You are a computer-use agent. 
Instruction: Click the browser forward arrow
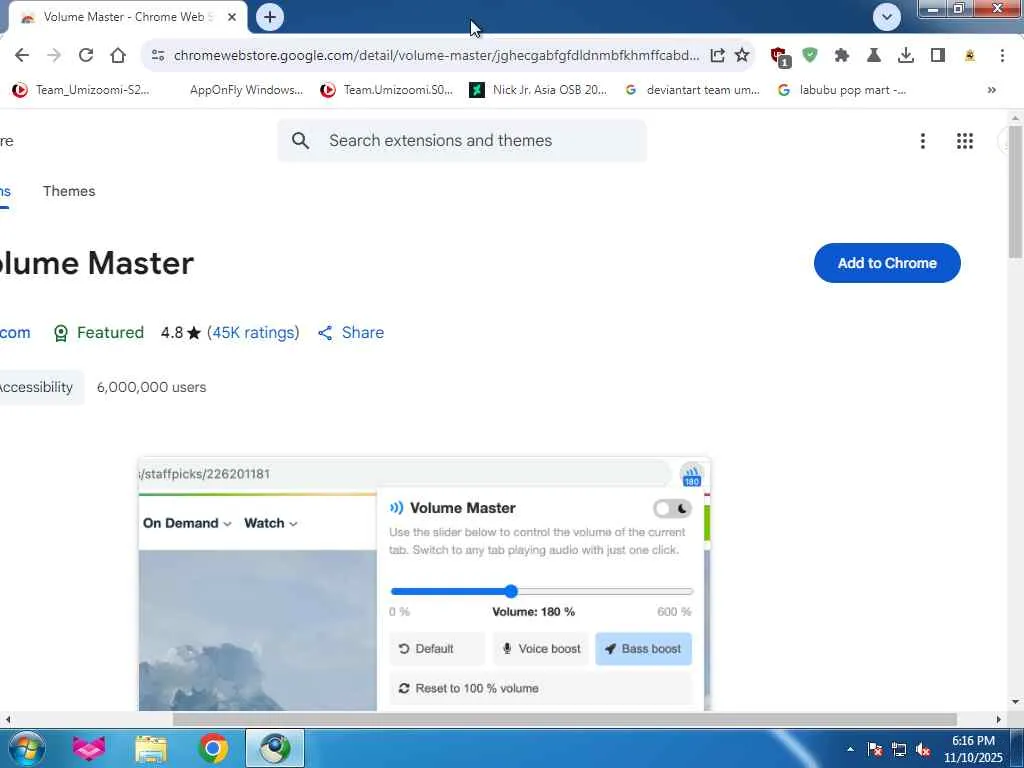pyautogui.click(x=54, y=56)
